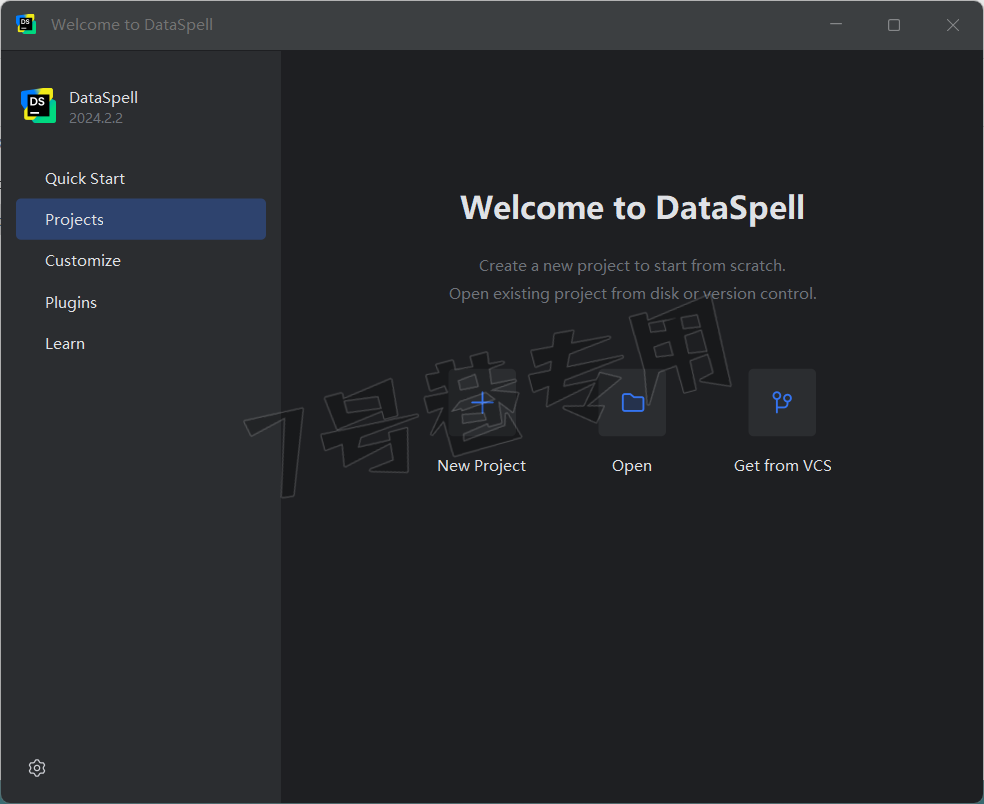Click the 'Create a new project to start from scratch.' text

[632, 265]
